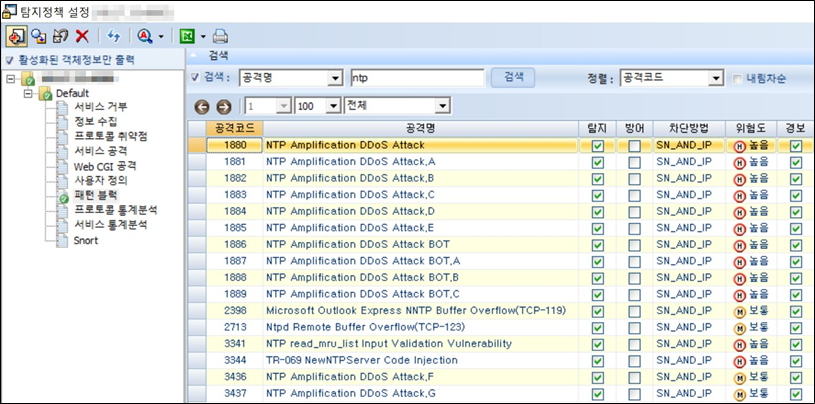Click the copy policy icon with magnifier

(x=38, y=36)
